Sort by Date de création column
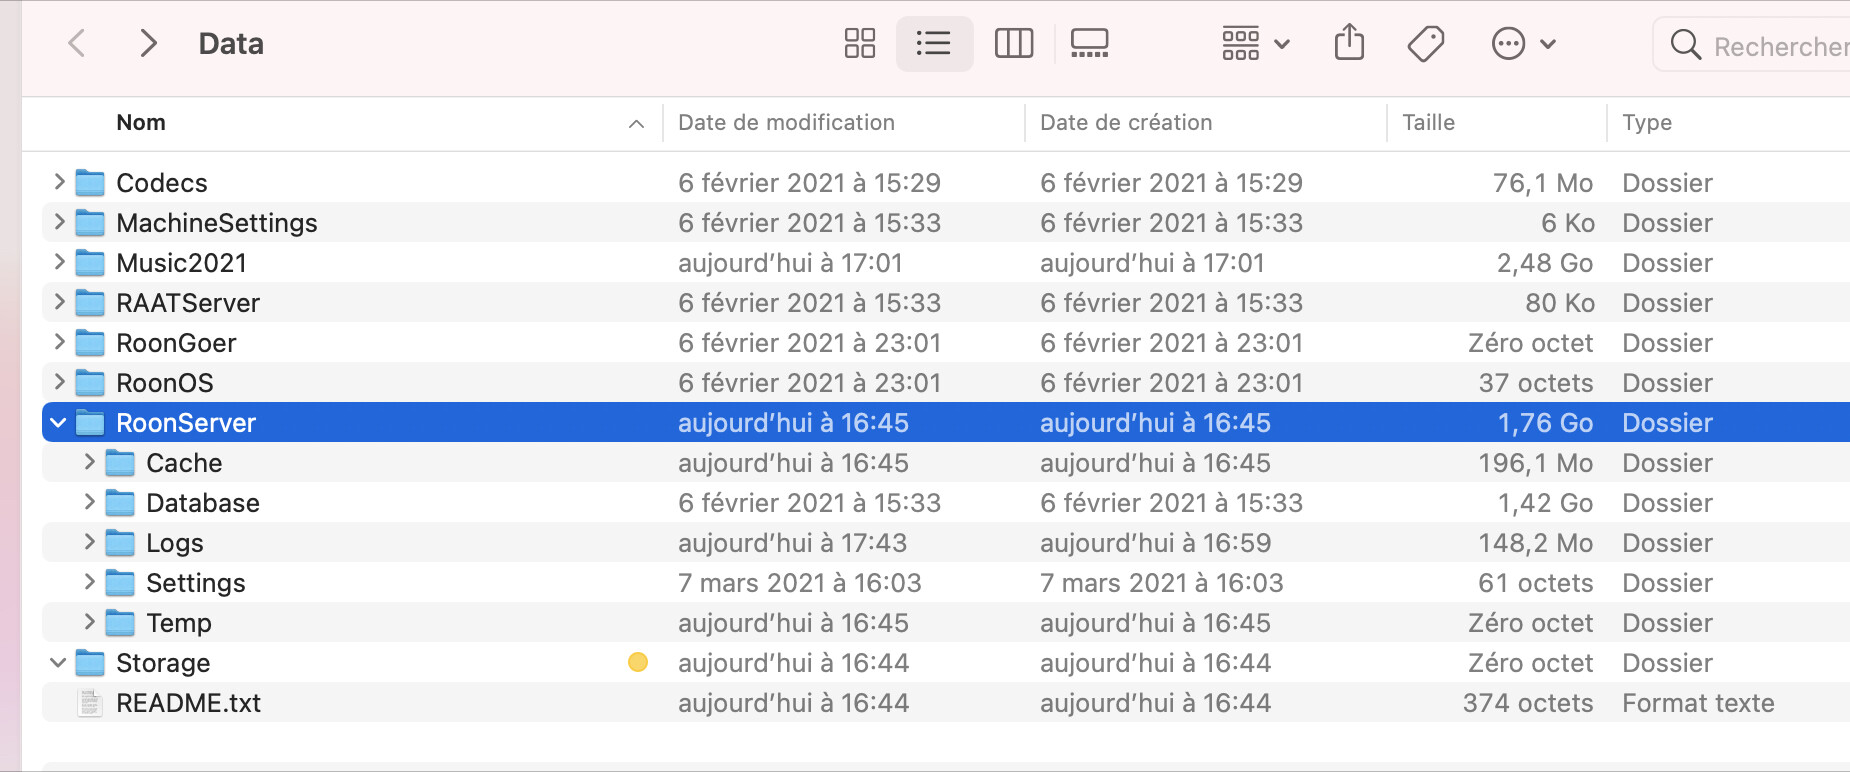1850x772 pixels. click(1126, 122)
